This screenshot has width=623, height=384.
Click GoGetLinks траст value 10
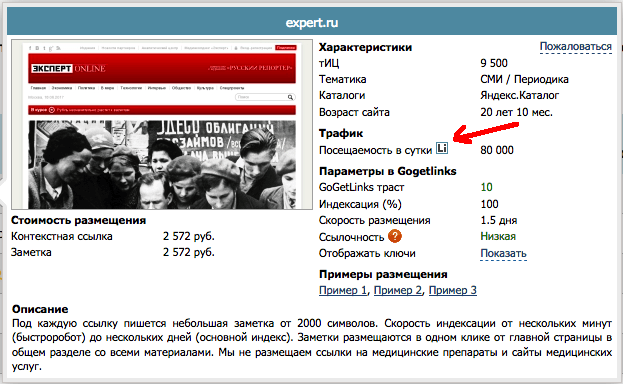tap(486, 187)
